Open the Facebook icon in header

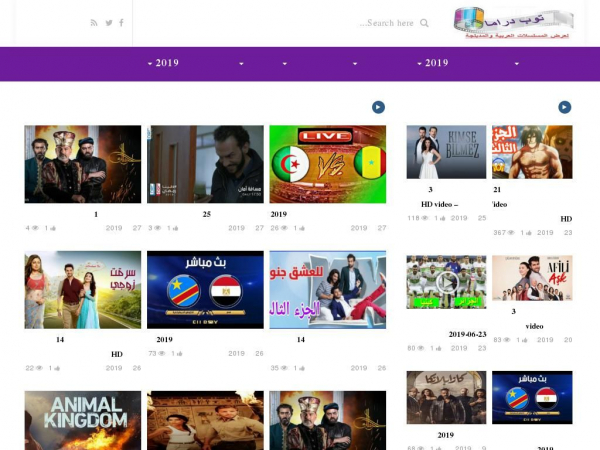121,23
